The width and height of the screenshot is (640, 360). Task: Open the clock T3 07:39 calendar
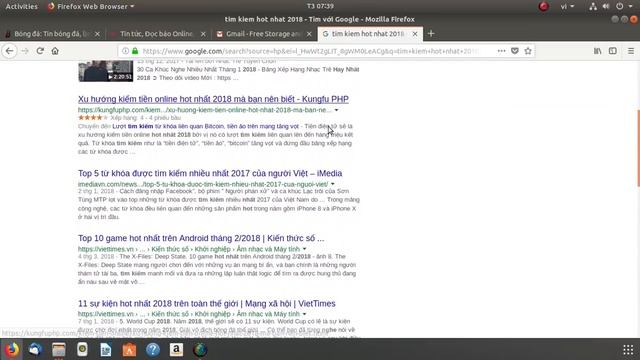point(320,6)
